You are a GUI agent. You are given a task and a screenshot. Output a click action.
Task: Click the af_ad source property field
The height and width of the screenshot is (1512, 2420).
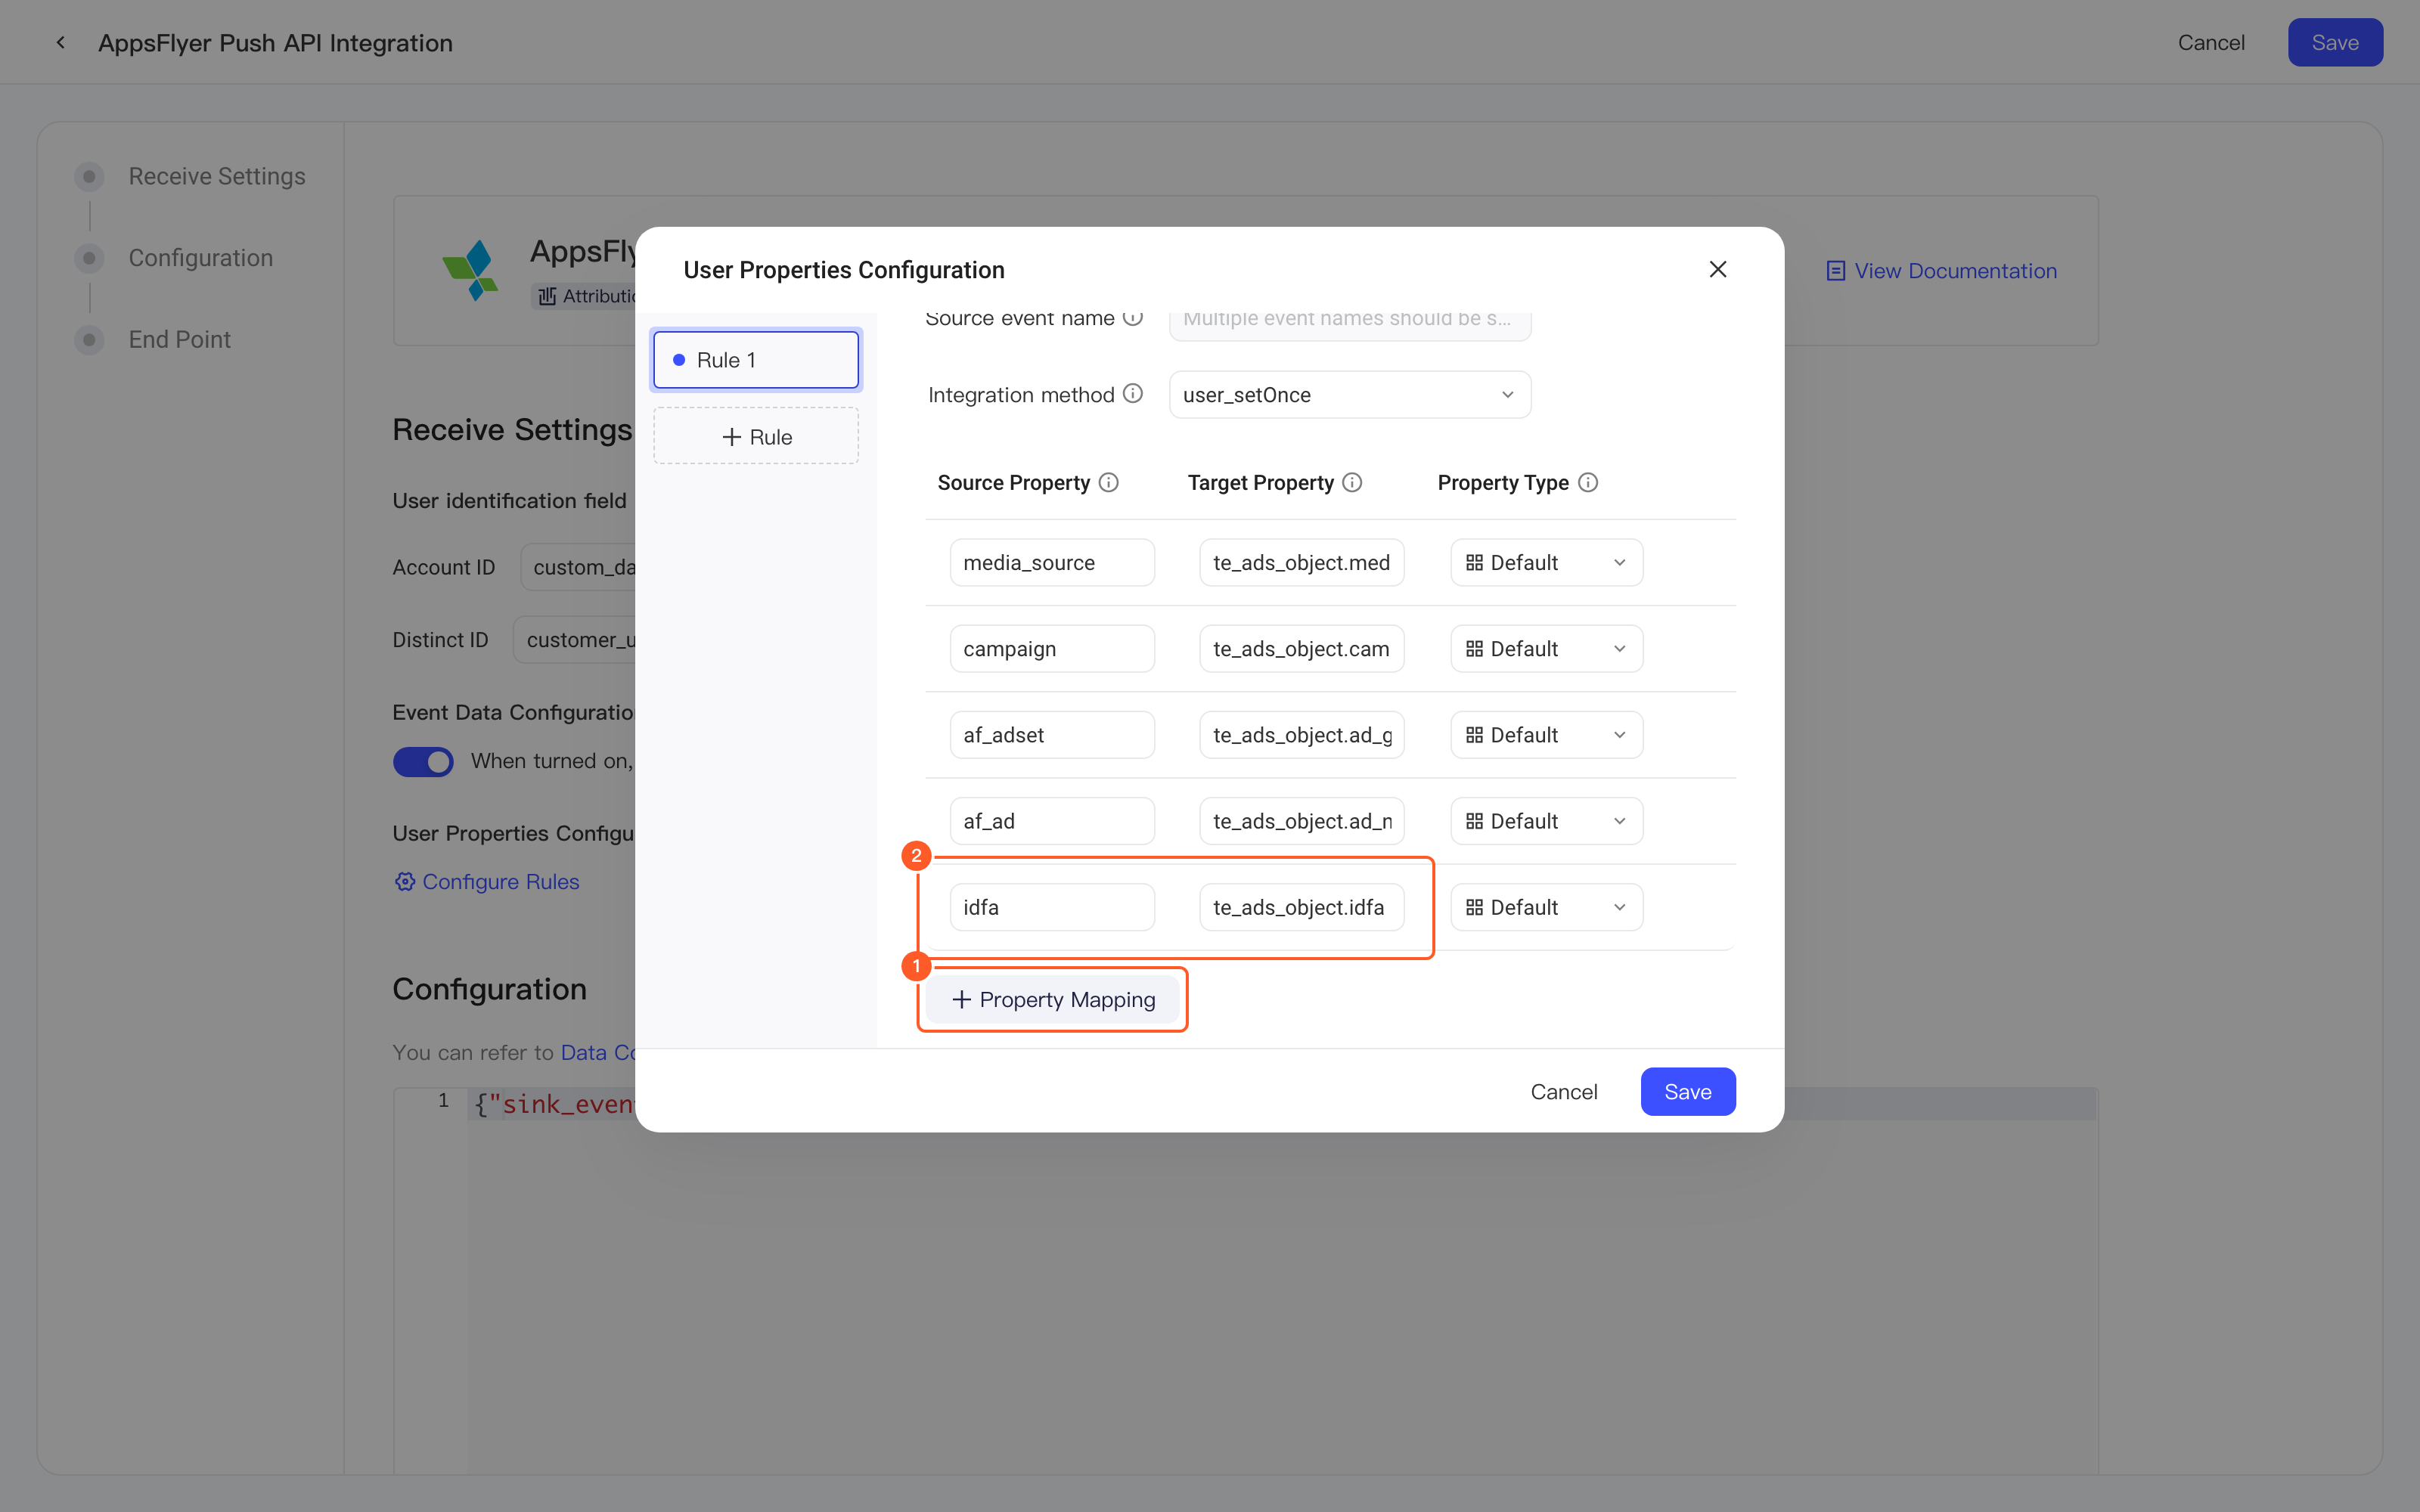pyautogui.click(x=1052, y=820)
